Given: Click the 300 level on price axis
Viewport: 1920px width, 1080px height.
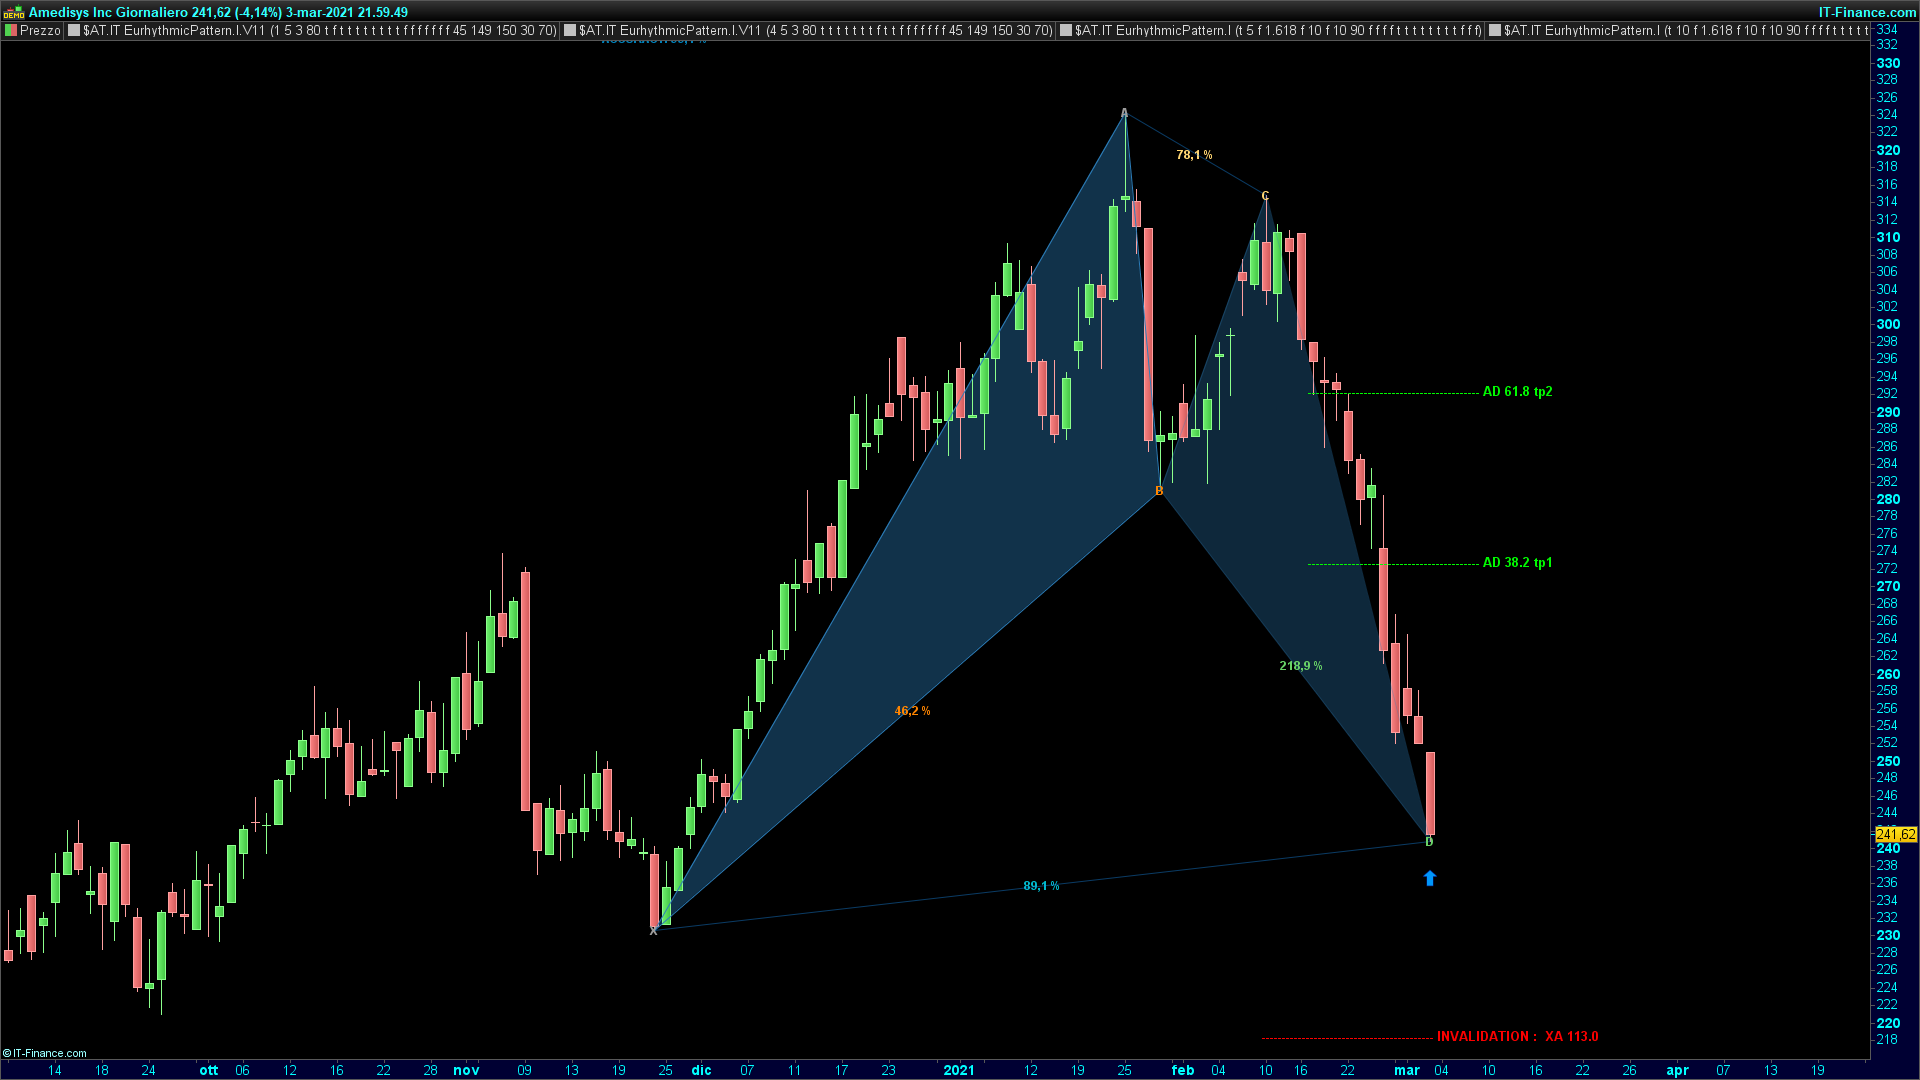Looking at the screenshot, I should coord(1888,324).
